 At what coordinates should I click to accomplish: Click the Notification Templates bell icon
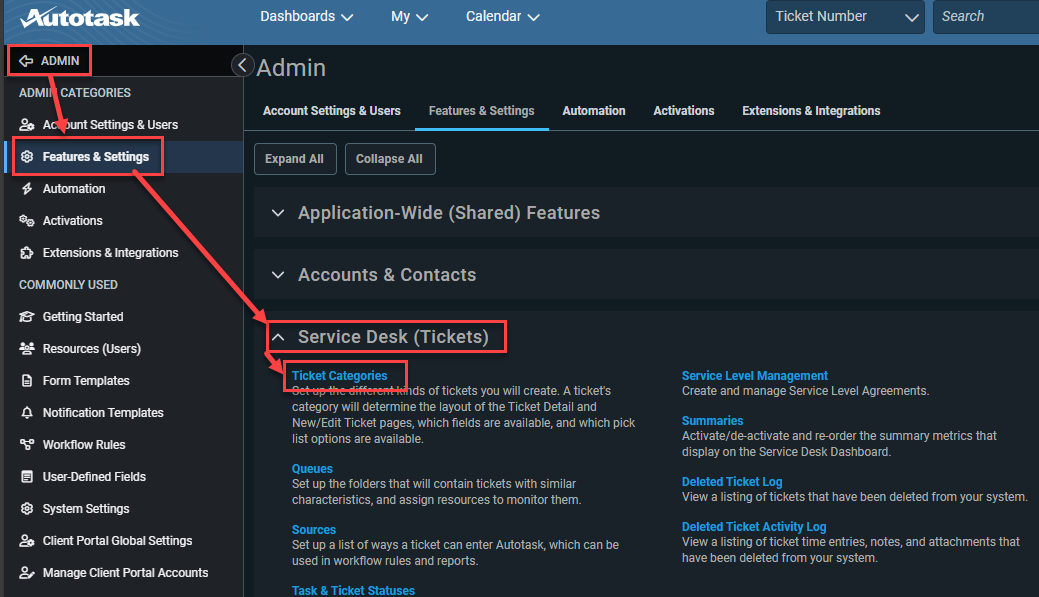point(27,413)
